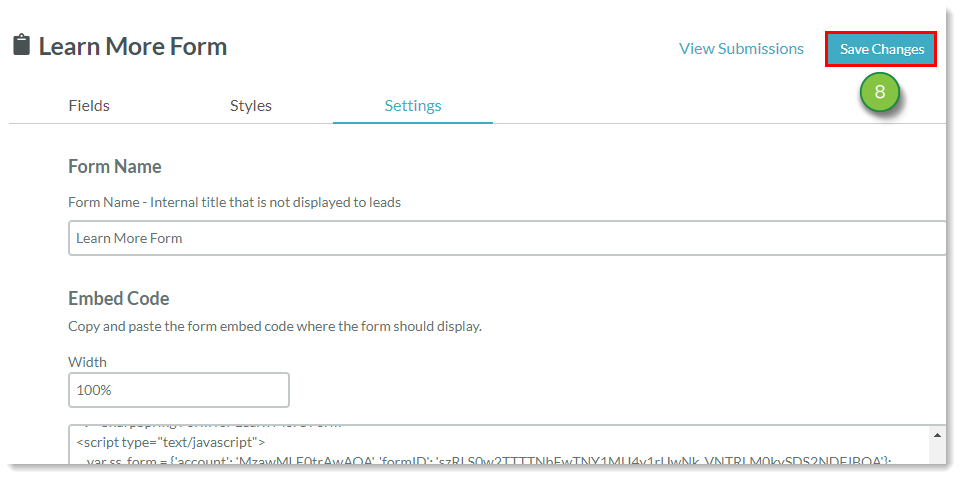Click the embed code scrollbar up arrow
The height and width of the screenshot is (479, 961).
pyautogui.click(x=938, y=435)
